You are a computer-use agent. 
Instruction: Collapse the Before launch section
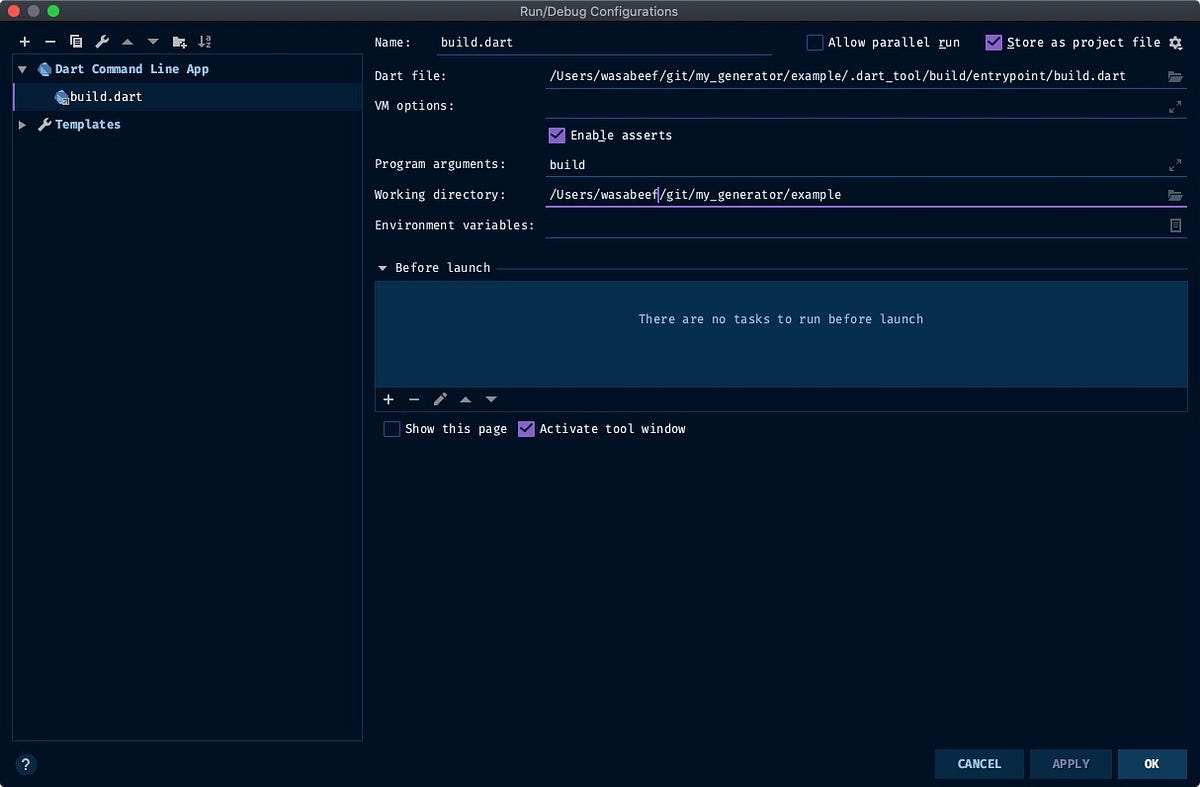click(382, 268)
